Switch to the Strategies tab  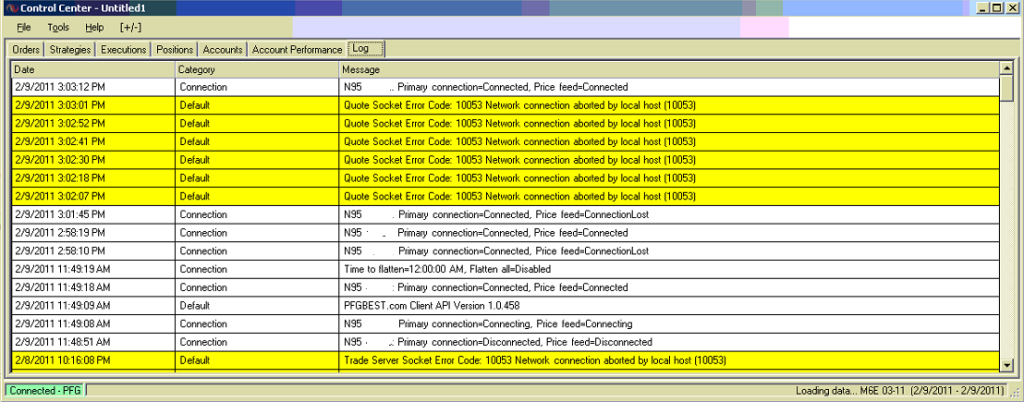pos(70,49)
